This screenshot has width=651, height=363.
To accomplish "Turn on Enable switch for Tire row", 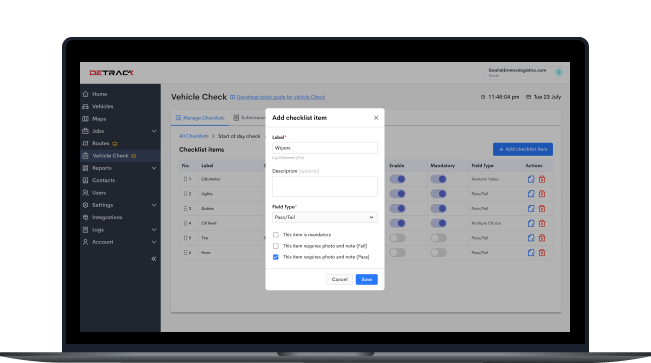I will 397,238.
